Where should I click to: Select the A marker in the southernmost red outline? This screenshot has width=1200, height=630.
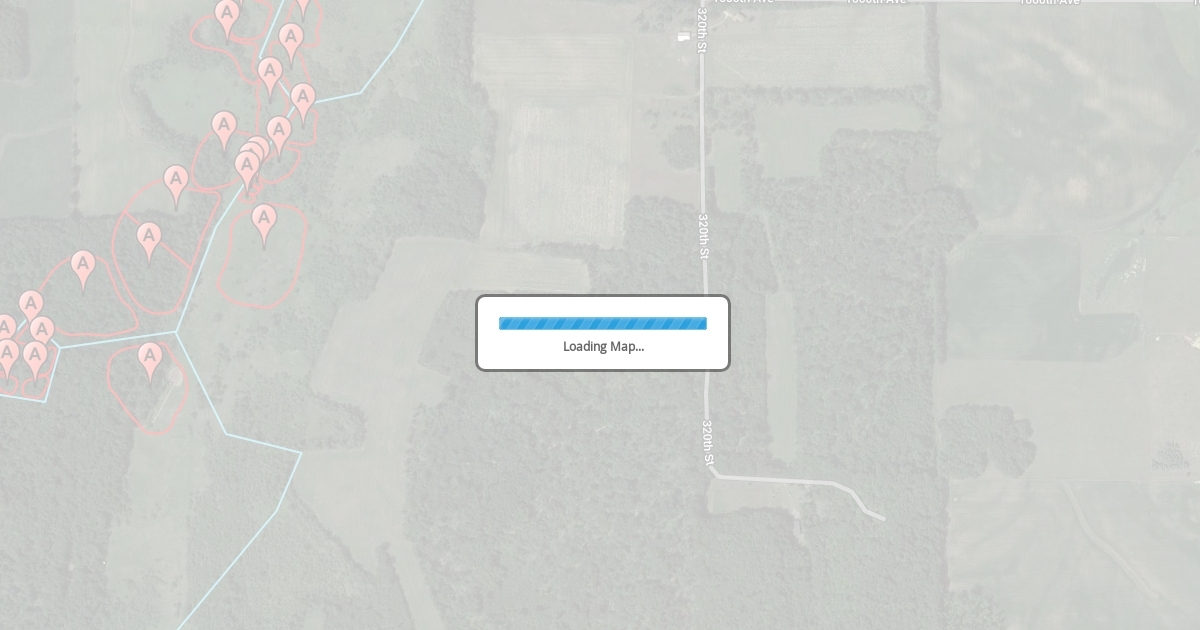pos(150,362)
